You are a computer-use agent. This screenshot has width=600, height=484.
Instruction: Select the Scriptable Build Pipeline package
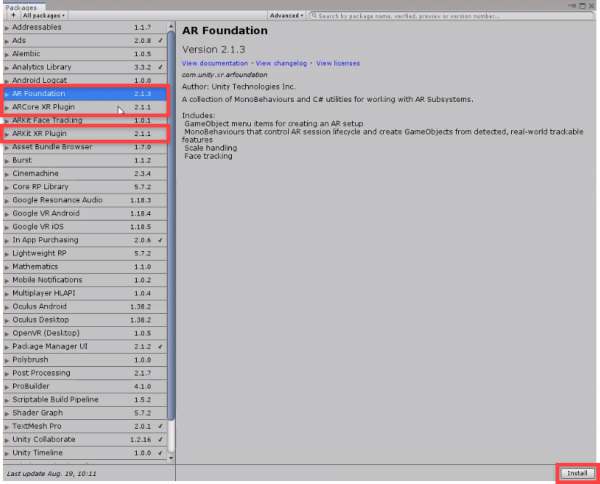click(85, 399)
